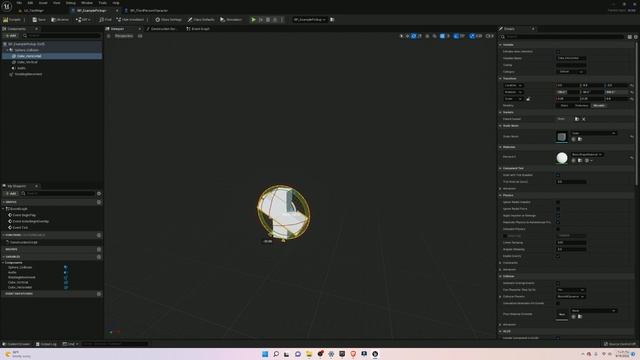Set Mobility to Movable
This screenshot has height=360, width=640.
coord(599,106)
